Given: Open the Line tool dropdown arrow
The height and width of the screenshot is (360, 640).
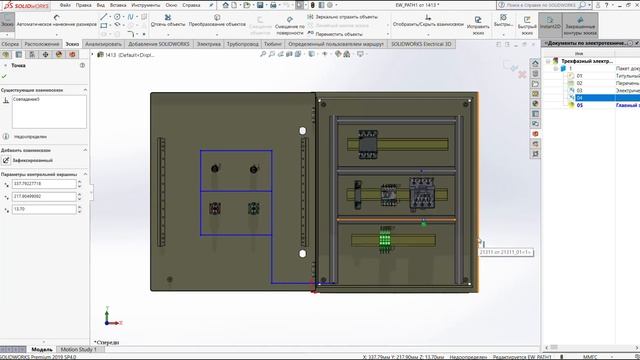Looking at the screenshot, I should click(x=110, y=17).
